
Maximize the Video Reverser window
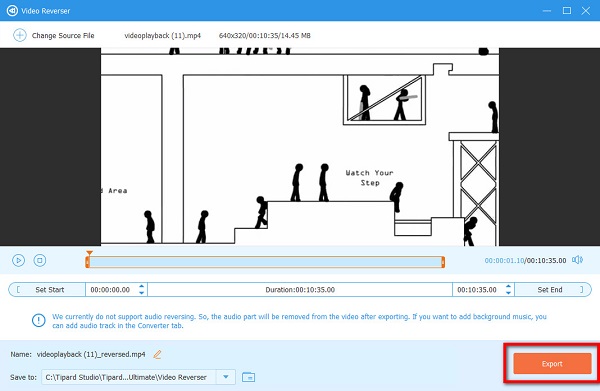pyautogui.click(x=567, y=11)
